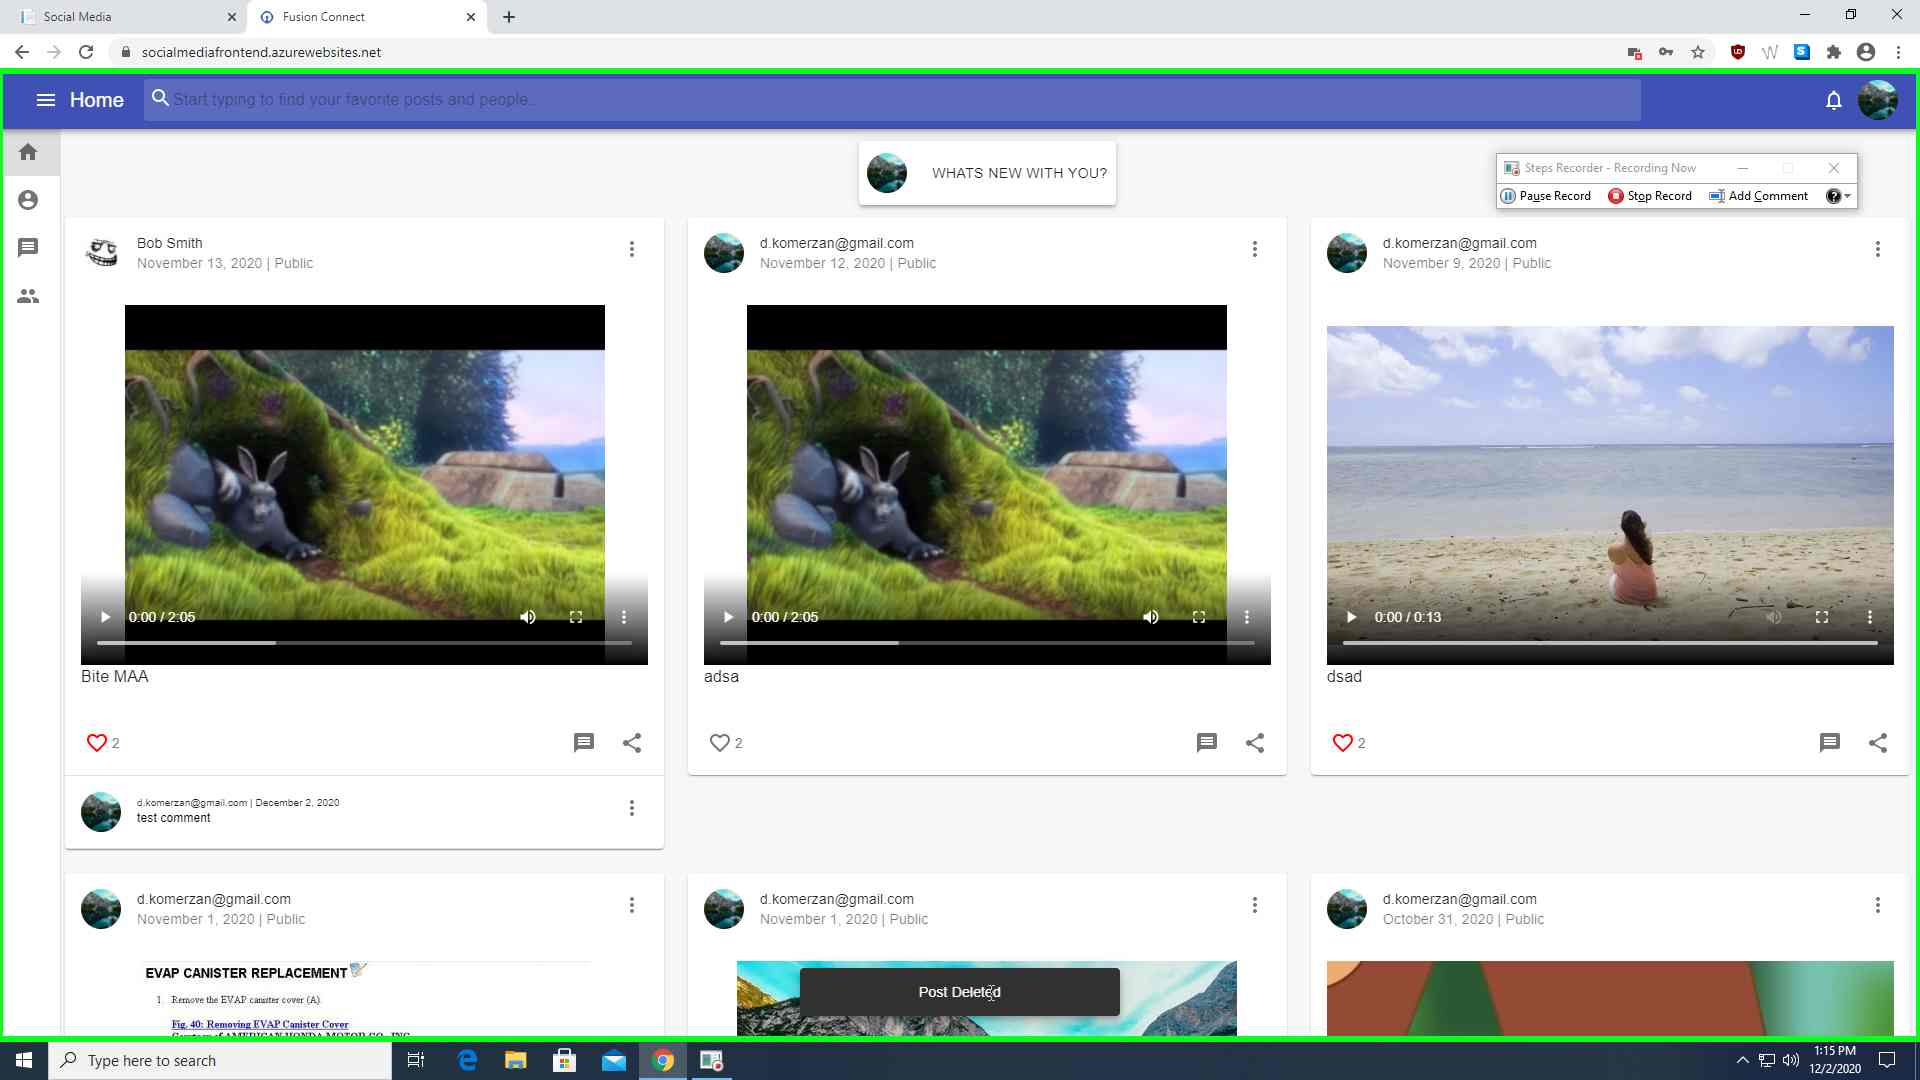Open a new browser tab
Image resolution: width=1920 pixels, height=1080 pixels.
pyautogui.click(x=509, y=17)
